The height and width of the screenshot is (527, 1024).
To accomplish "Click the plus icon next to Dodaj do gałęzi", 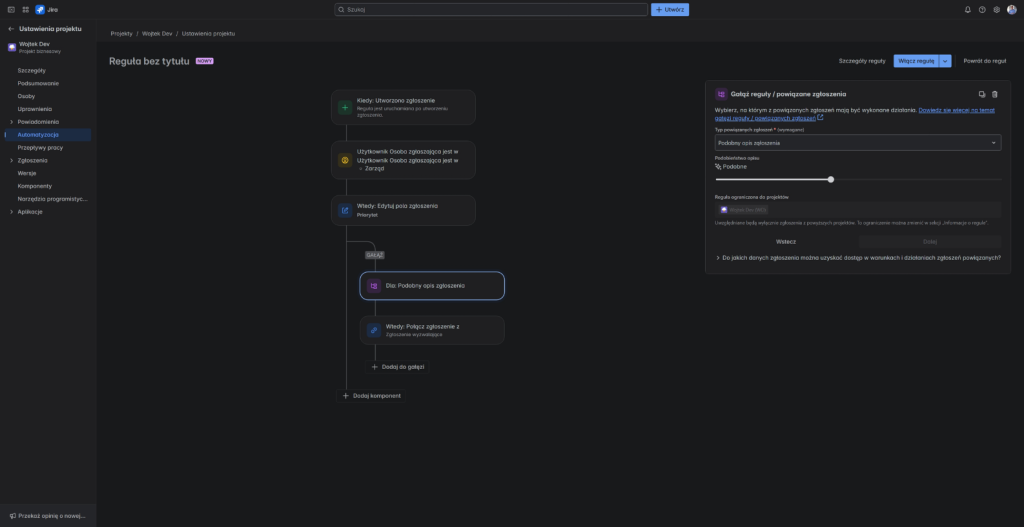I will [374, 367].
